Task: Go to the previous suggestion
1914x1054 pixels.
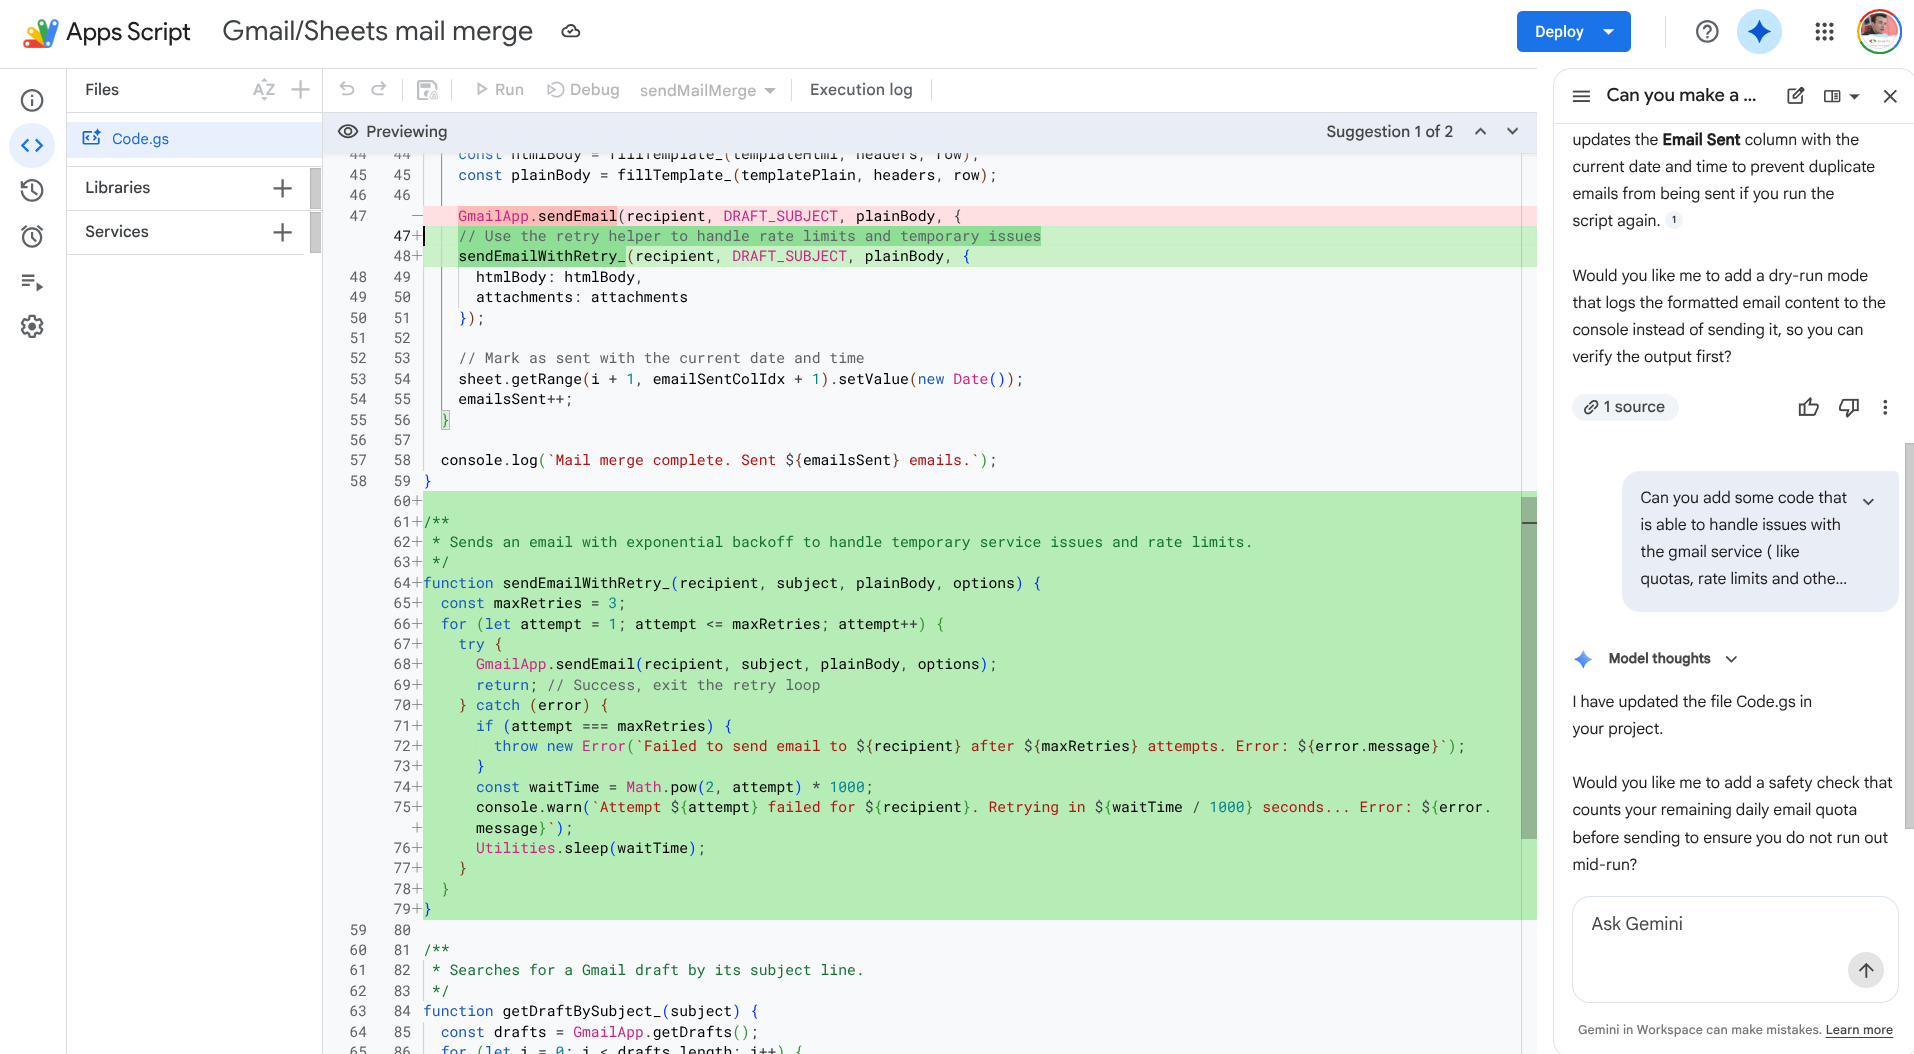Action: click(x=1480, y=131)
